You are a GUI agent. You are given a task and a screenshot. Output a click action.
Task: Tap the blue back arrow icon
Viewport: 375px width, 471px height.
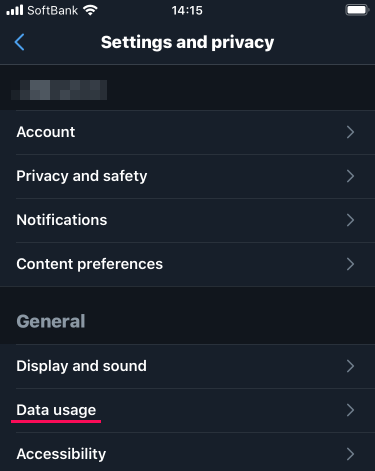[x=19, y=42]
